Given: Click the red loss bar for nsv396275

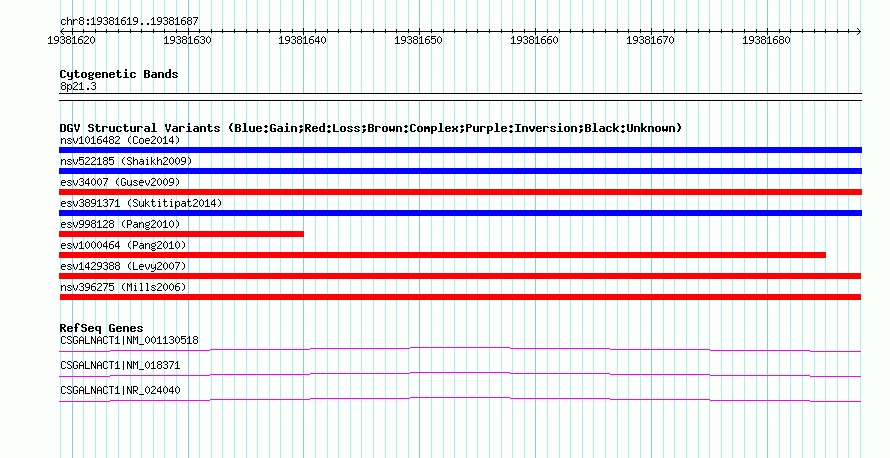Looking at the screenshot, I should click(460, 297).
